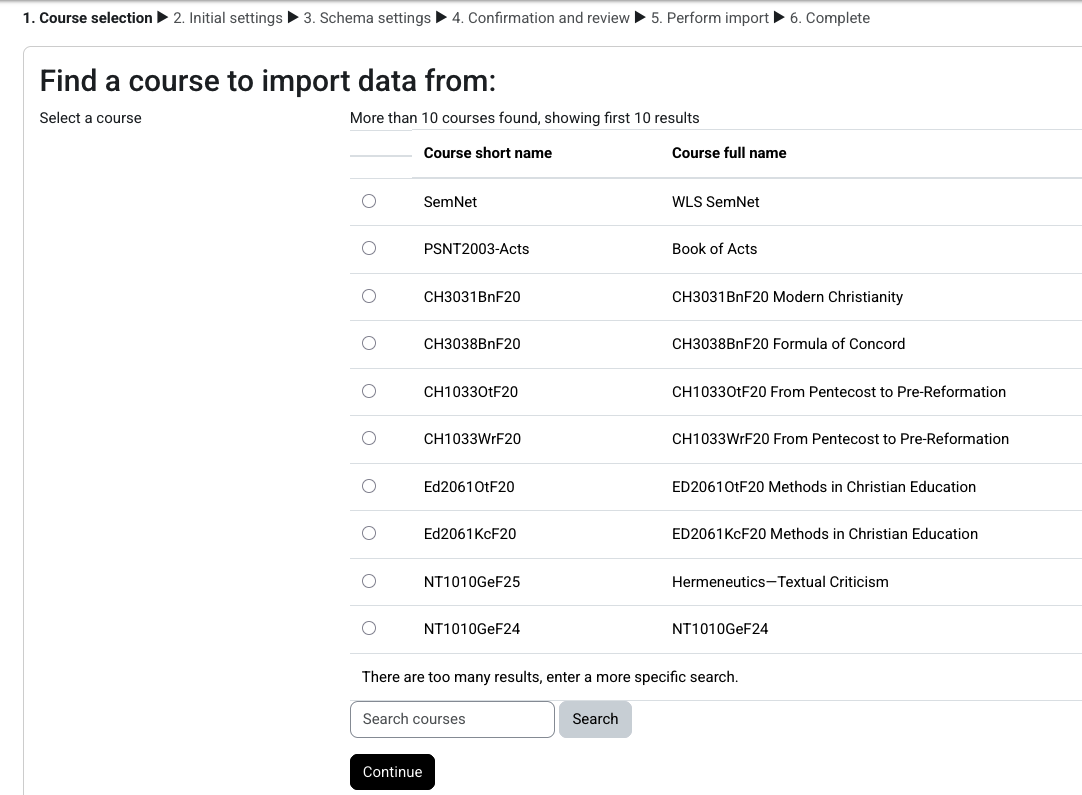This screenshot has height=795, width=1082.
Task: Select the NT1010GeF25 Hermeneutics radio button
Action: [x=369, y=581]
